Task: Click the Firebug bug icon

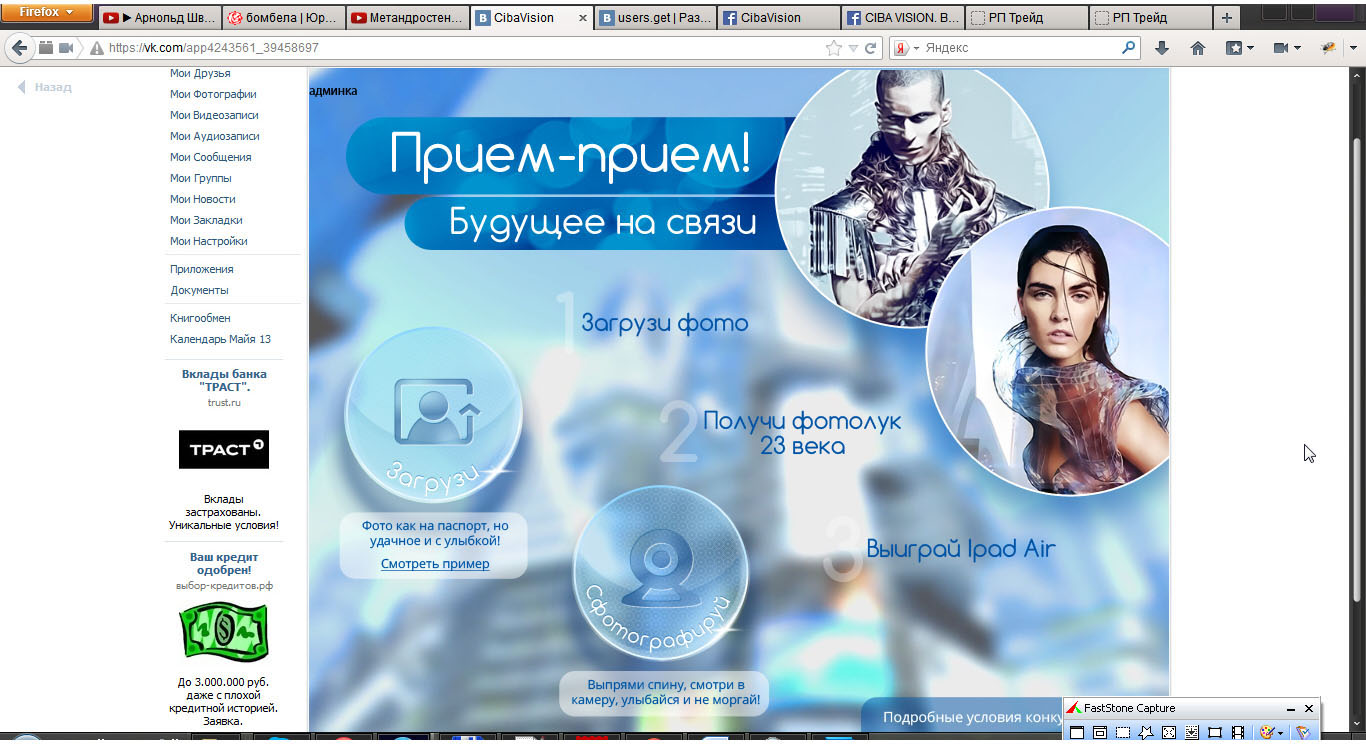Action: click(1328, 48)
